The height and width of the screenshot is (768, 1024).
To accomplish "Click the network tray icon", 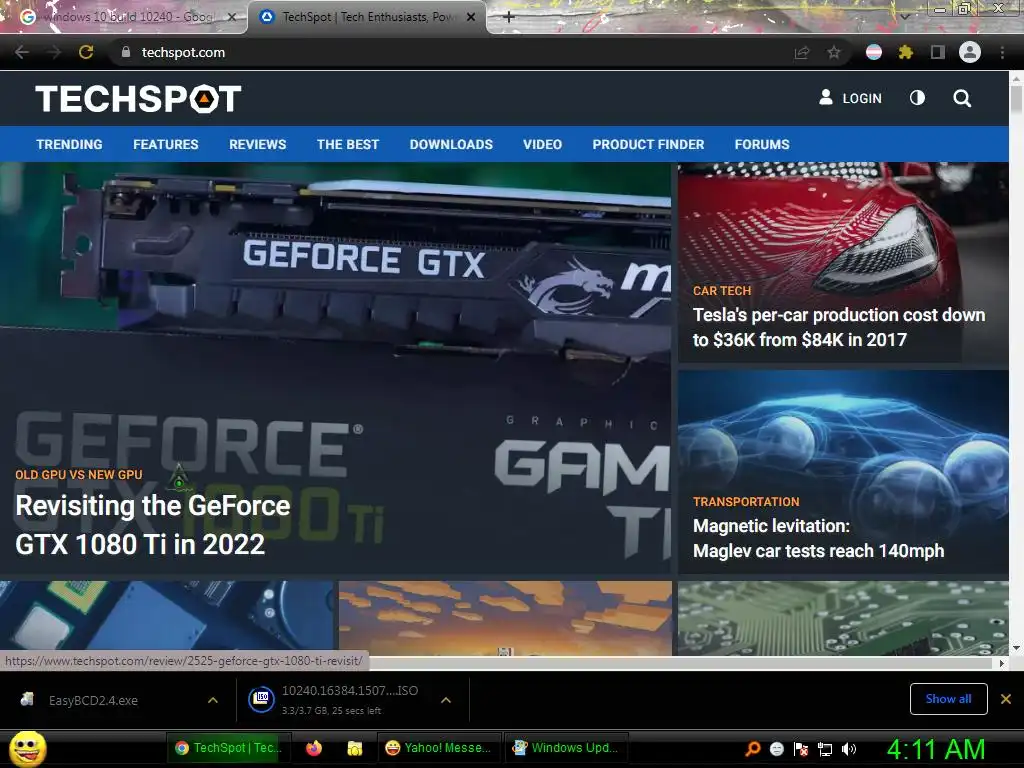I will point(825,750).
